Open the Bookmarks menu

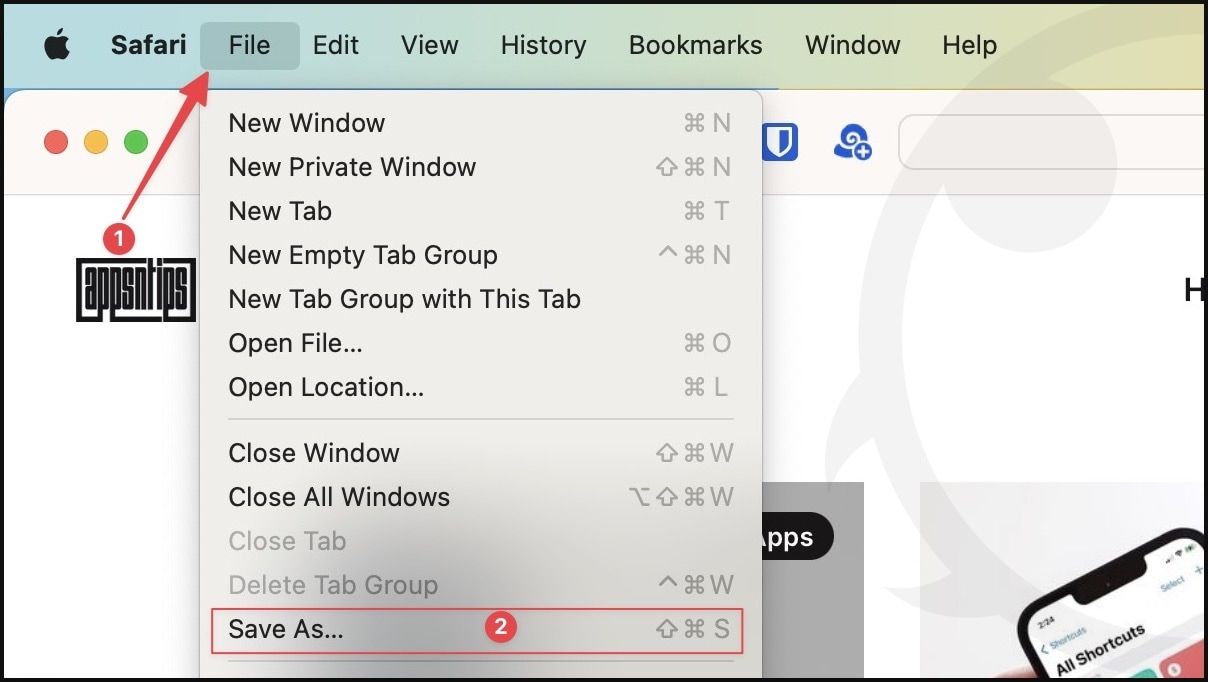click(695, 45)
